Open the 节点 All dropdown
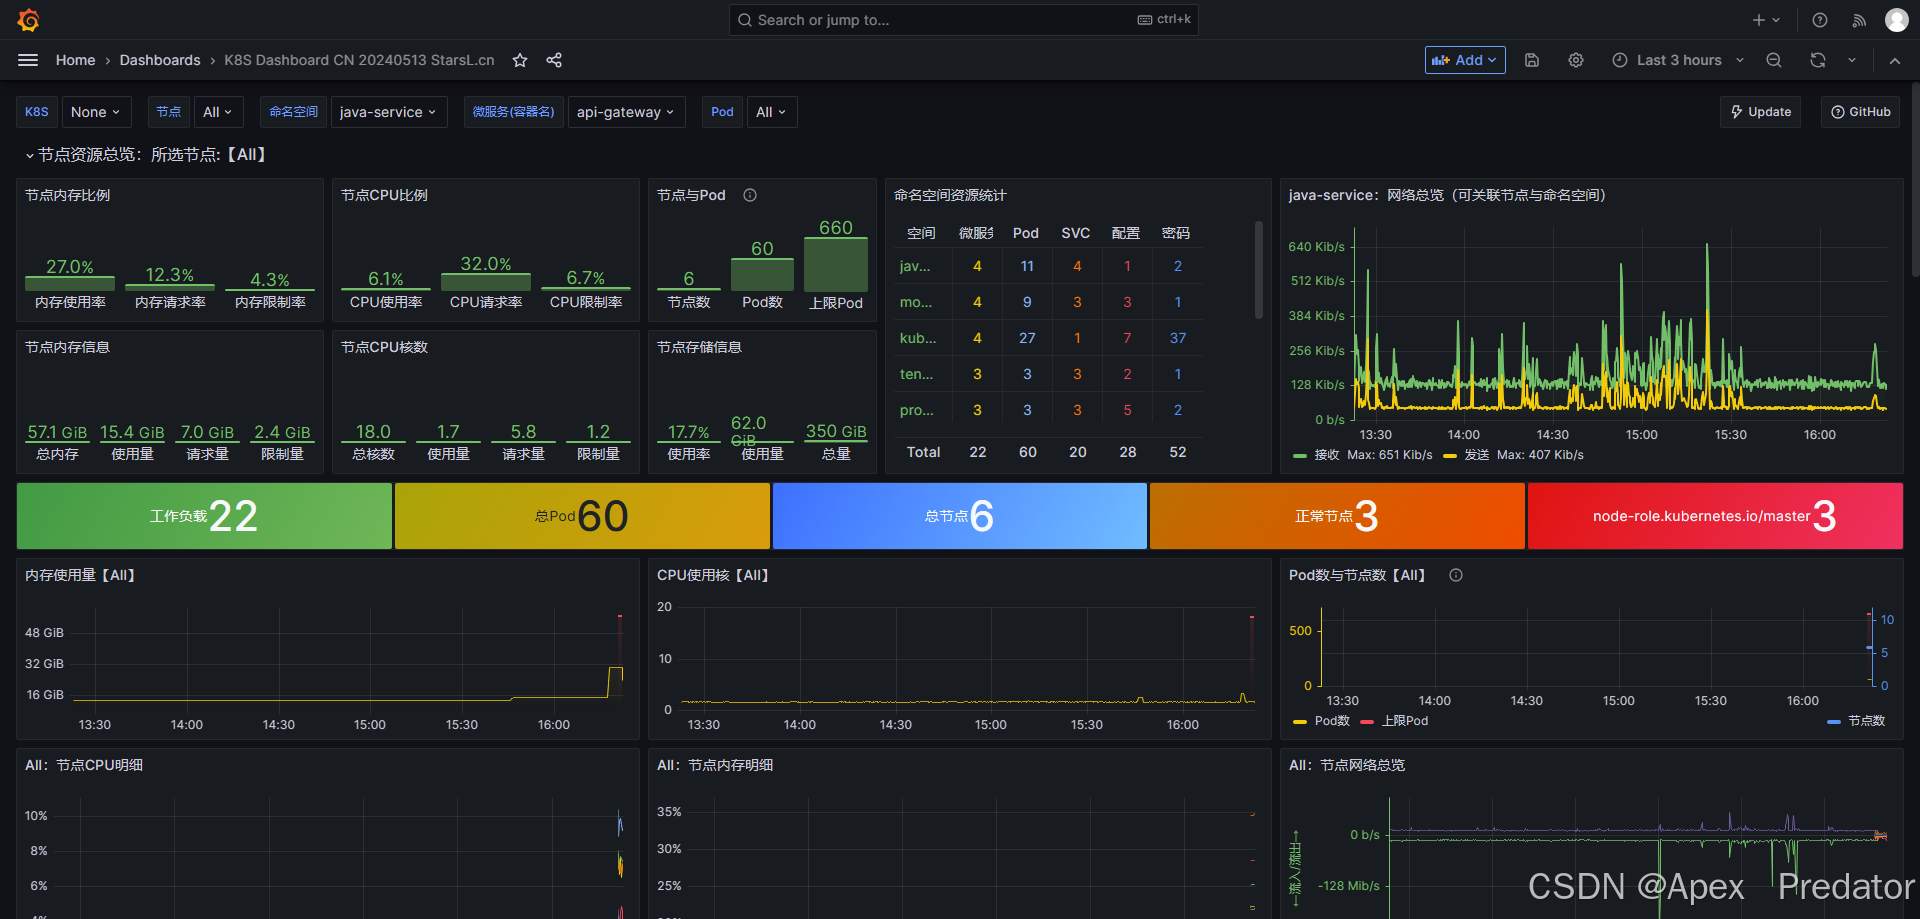 [x=217, y=112]
